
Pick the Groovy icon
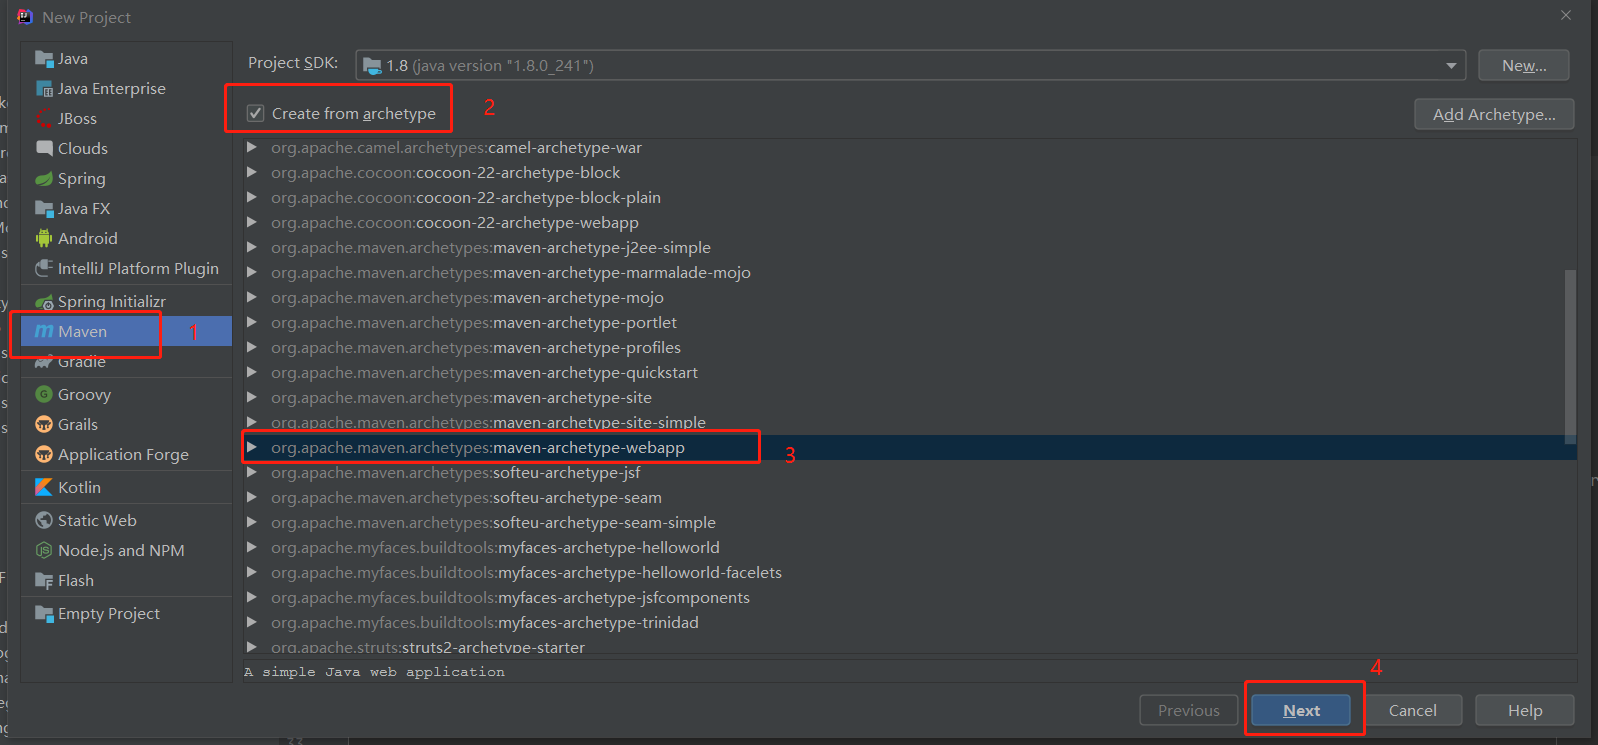click(44, 395)
